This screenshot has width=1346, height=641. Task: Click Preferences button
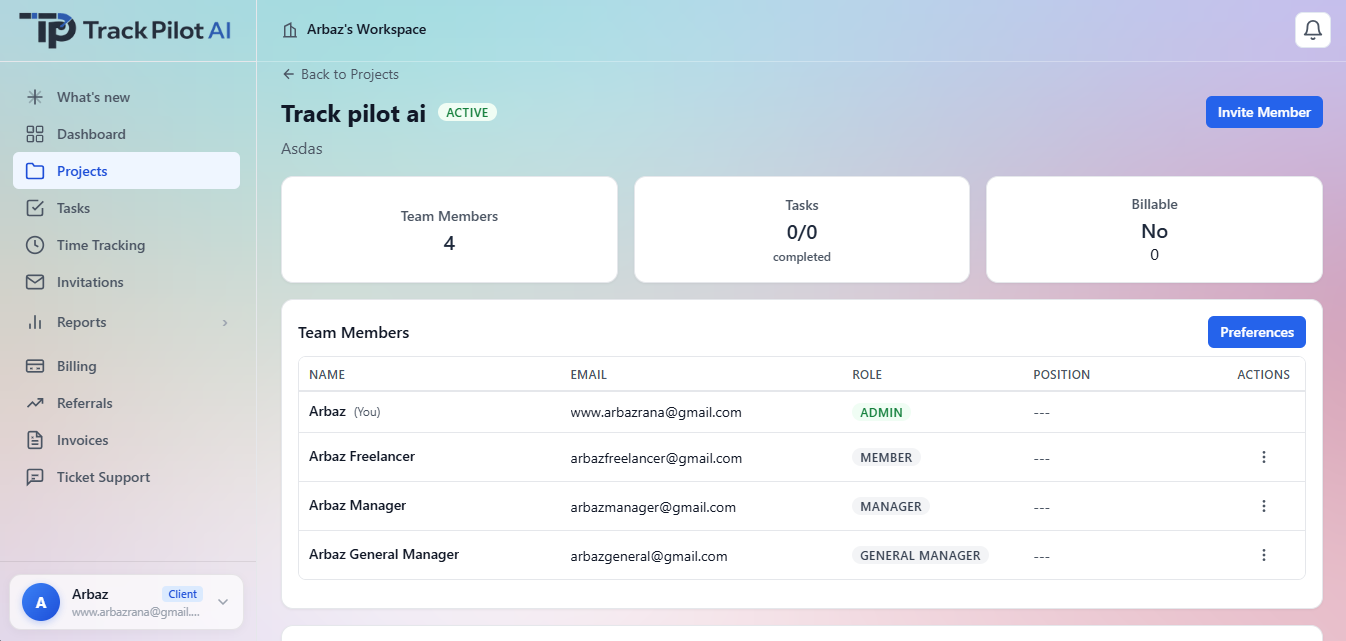click(x=1257, y=332)
